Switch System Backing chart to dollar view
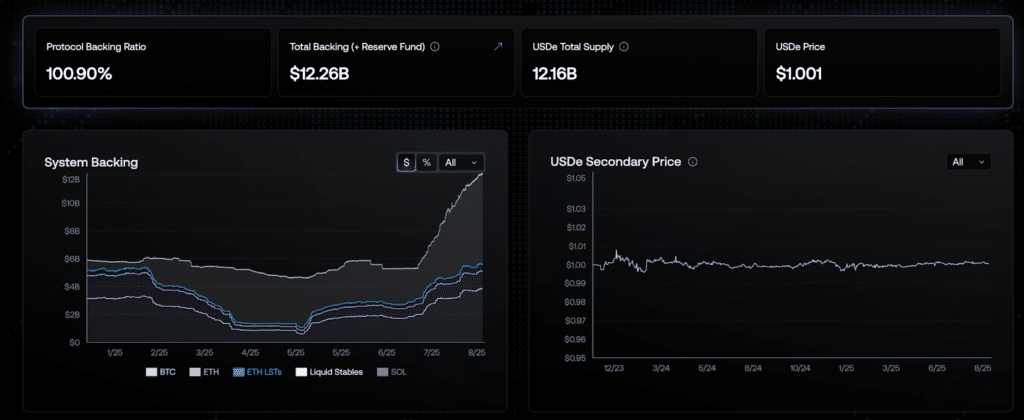The image size is (1024, 420). 406,163
